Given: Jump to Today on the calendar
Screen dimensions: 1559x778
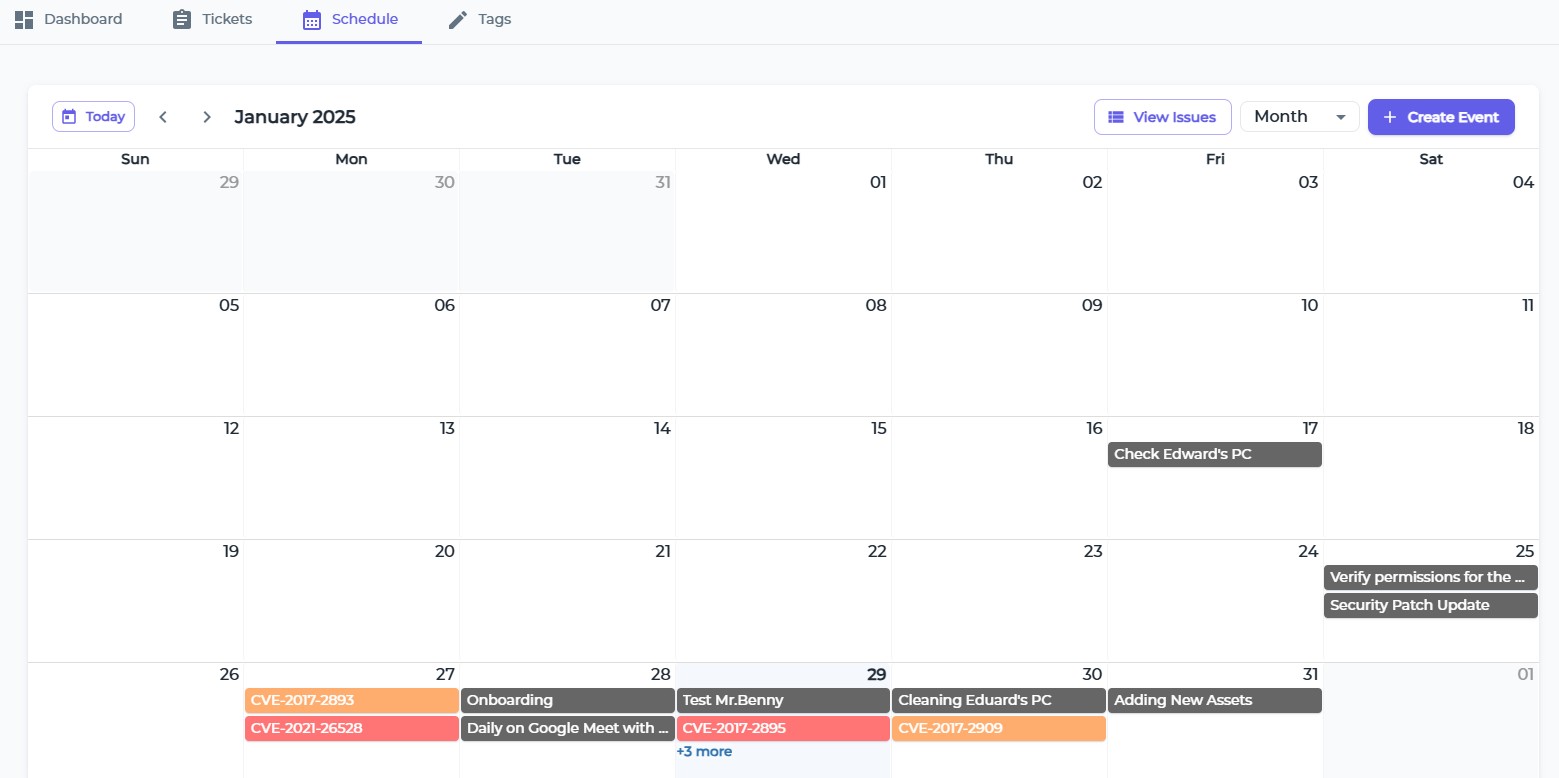Looking at the screenshot, I should click(93, 117).
